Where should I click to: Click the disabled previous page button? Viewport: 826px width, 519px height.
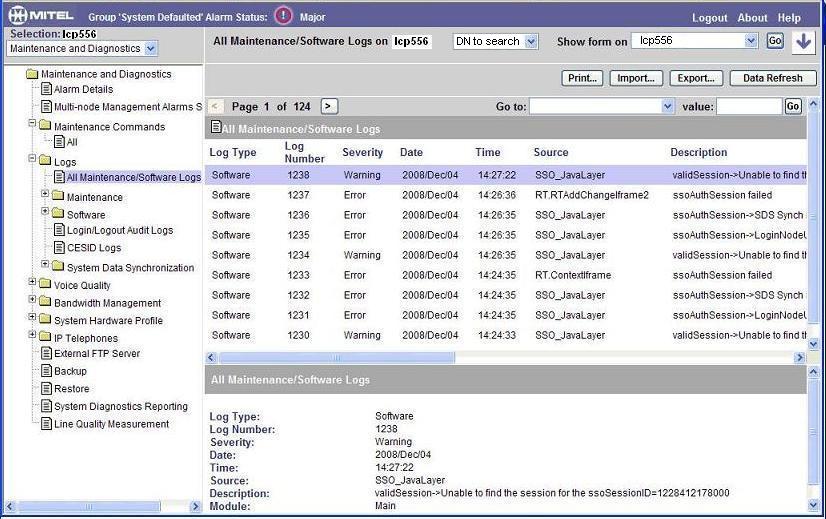click(x=215, y=106)
